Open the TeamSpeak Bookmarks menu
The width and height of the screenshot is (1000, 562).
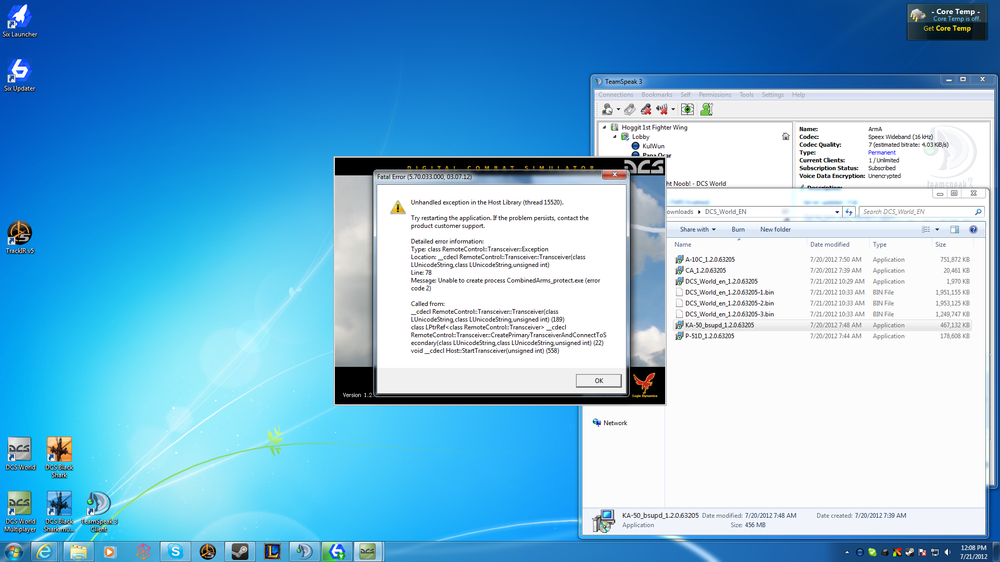pyautogui.click(x=657, y=95)
